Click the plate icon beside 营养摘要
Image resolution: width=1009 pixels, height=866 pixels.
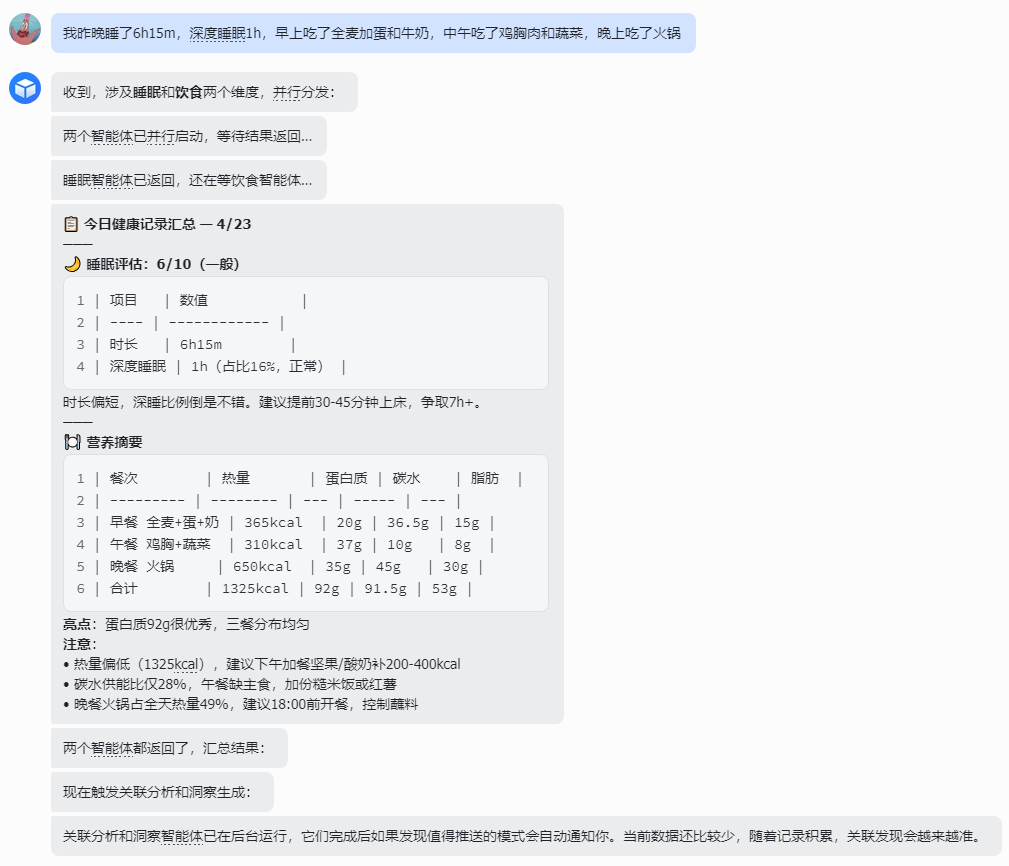coord(72,442)
